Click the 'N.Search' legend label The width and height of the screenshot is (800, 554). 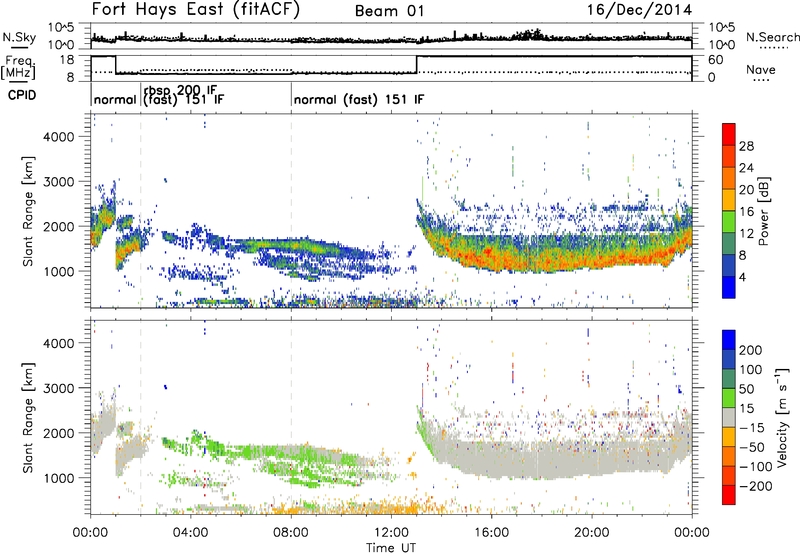click(x=772, y=37)
